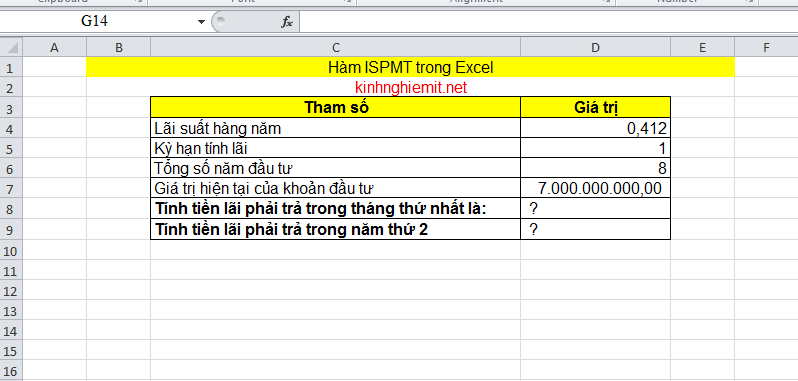Select the 7.000.000.000,00 cell

click(595, 189)
